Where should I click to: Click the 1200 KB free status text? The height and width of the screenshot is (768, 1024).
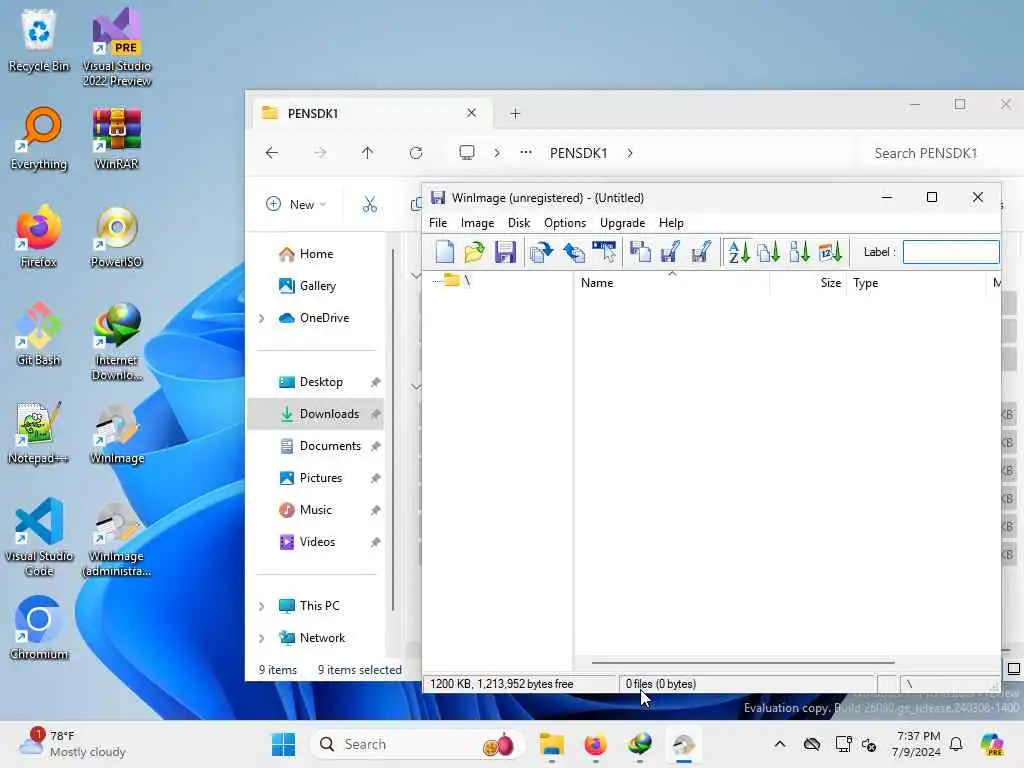(x=502, y=684)
